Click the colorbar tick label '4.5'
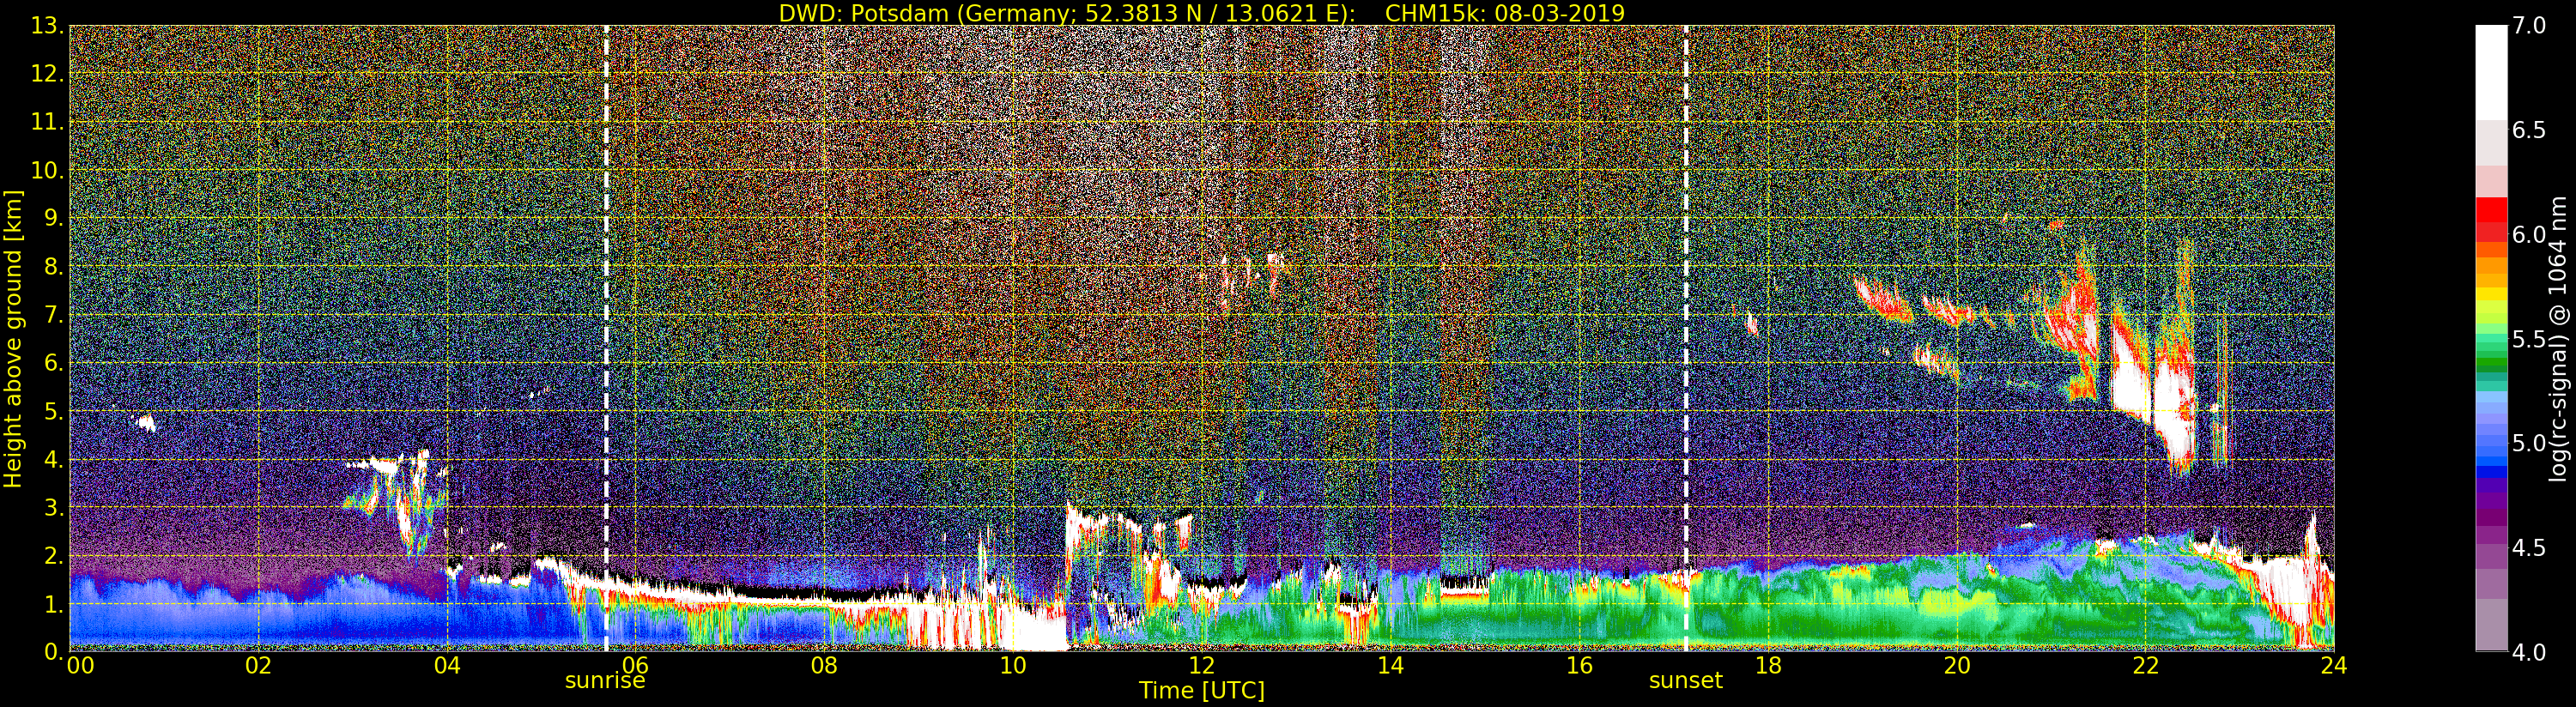This screenshot has width=2576, height=707. coord(2530,548)
